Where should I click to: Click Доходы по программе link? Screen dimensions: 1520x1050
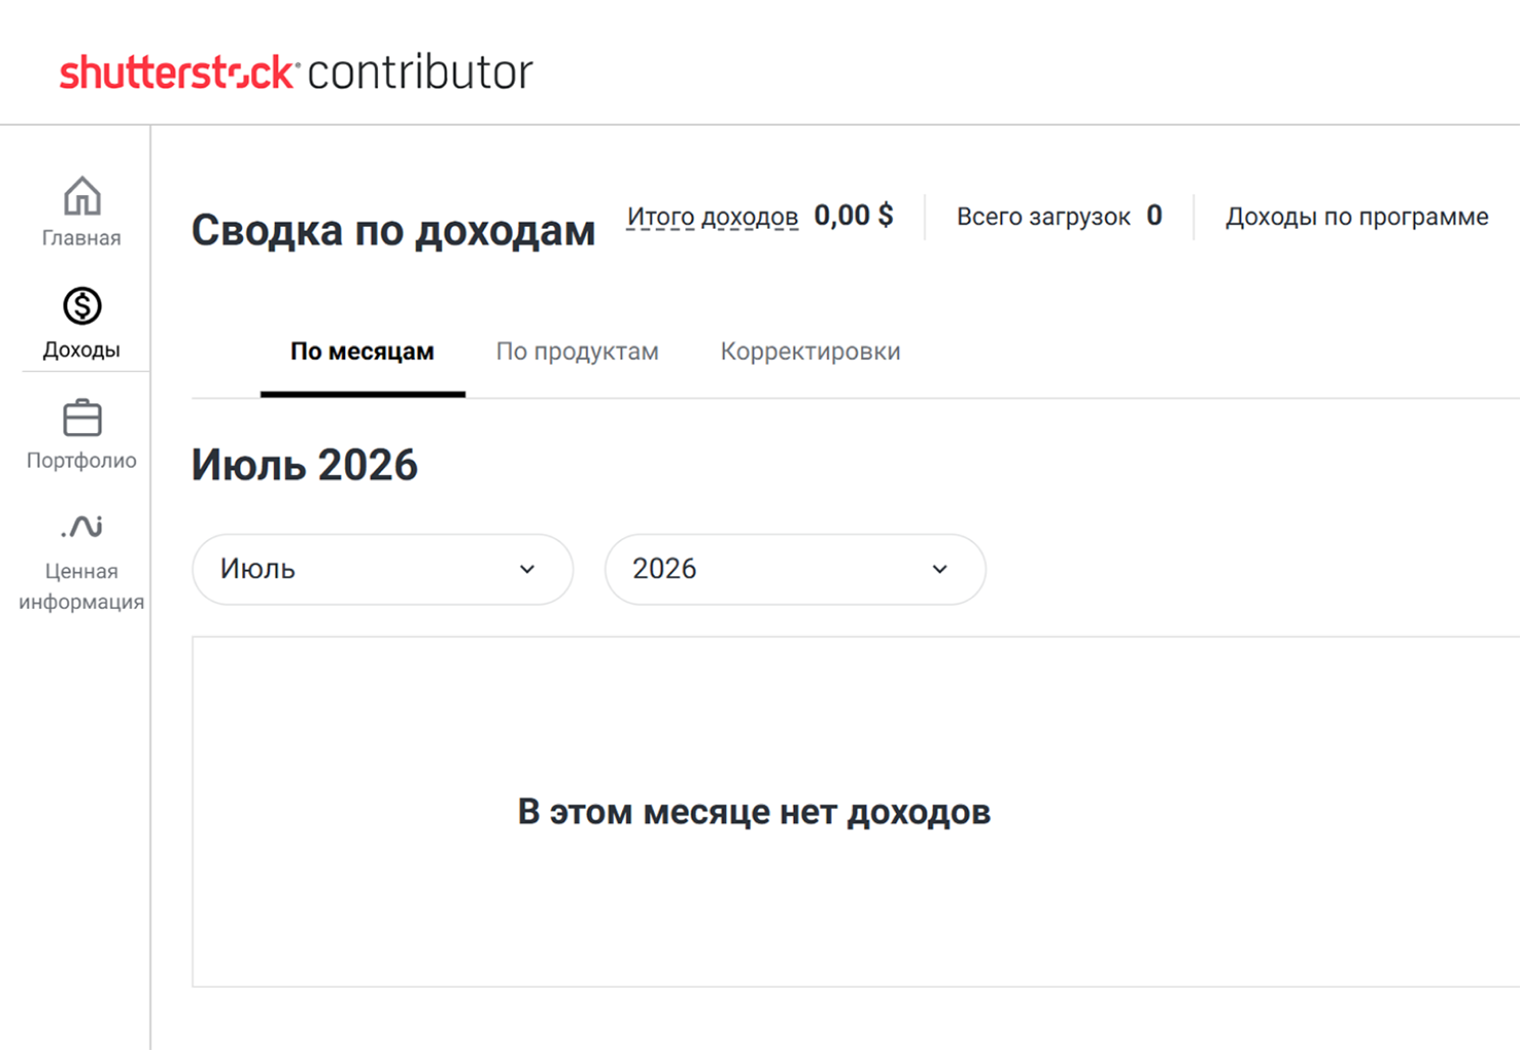click(1357, 217)
